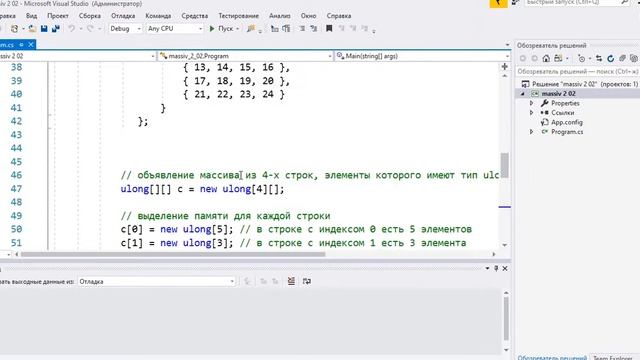
Task: Click the decrease indent toolbar icon
Action: click(275, 29)
